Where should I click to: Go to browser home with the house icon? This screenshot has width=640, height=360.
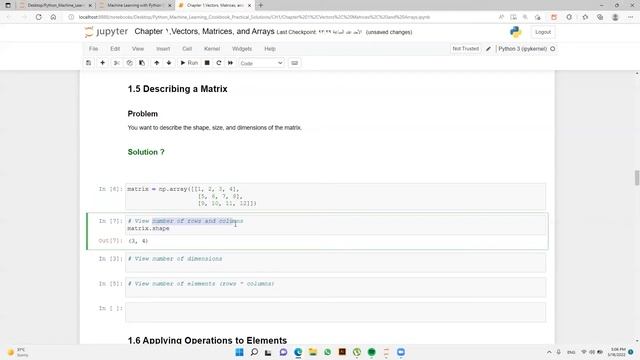coord(53,17)
